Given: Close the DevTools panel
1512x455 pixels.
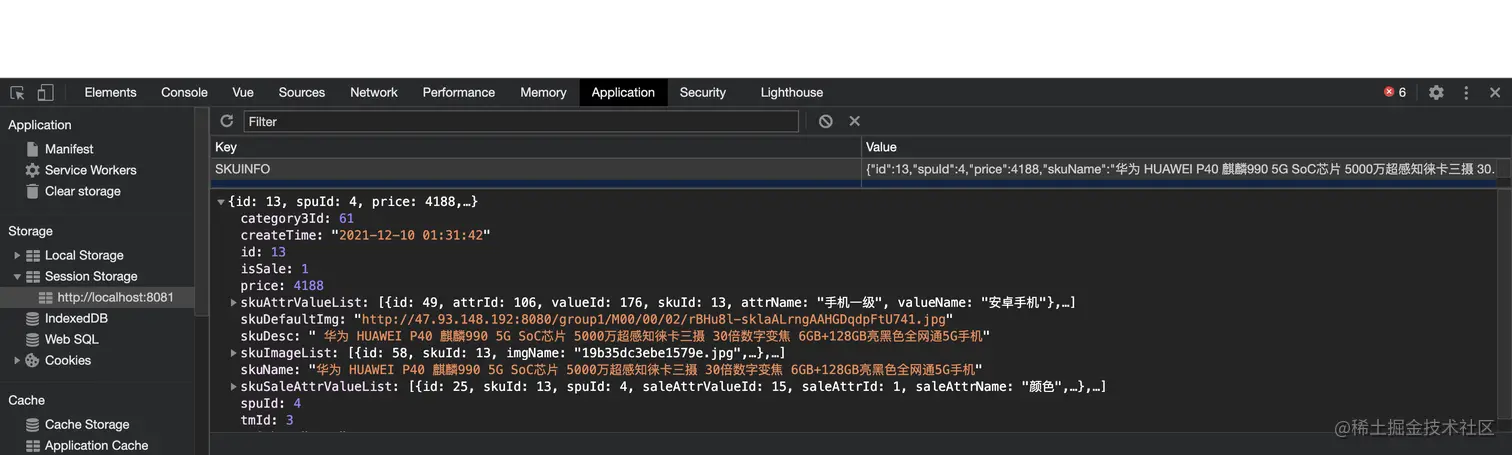Looking at the screenshot, I should pyautogui.click(x=1495, y=92).
